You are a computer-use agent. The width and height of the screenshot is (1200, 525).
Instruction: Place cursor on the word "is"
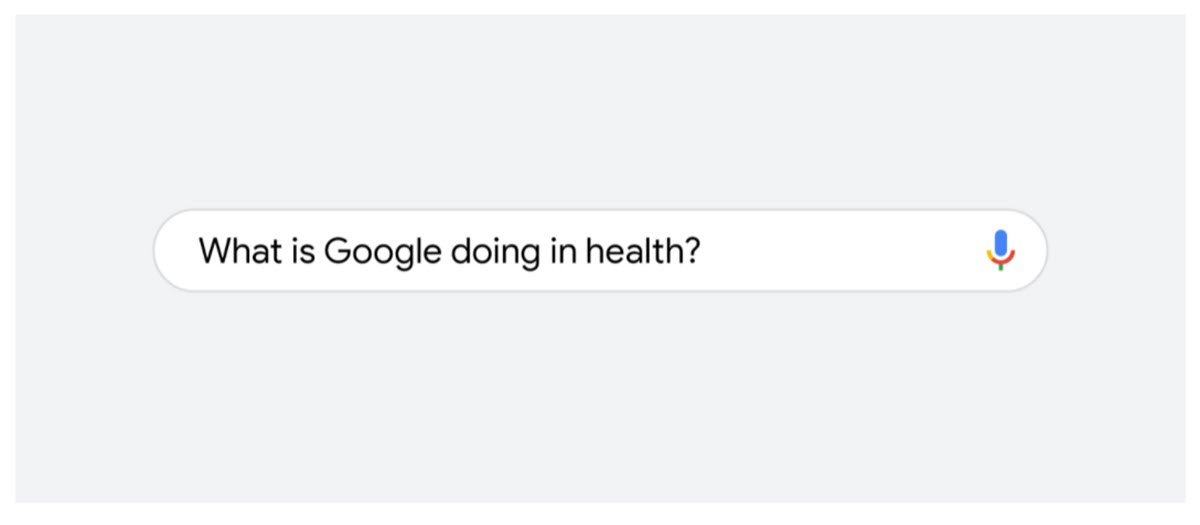pos(297,250)
